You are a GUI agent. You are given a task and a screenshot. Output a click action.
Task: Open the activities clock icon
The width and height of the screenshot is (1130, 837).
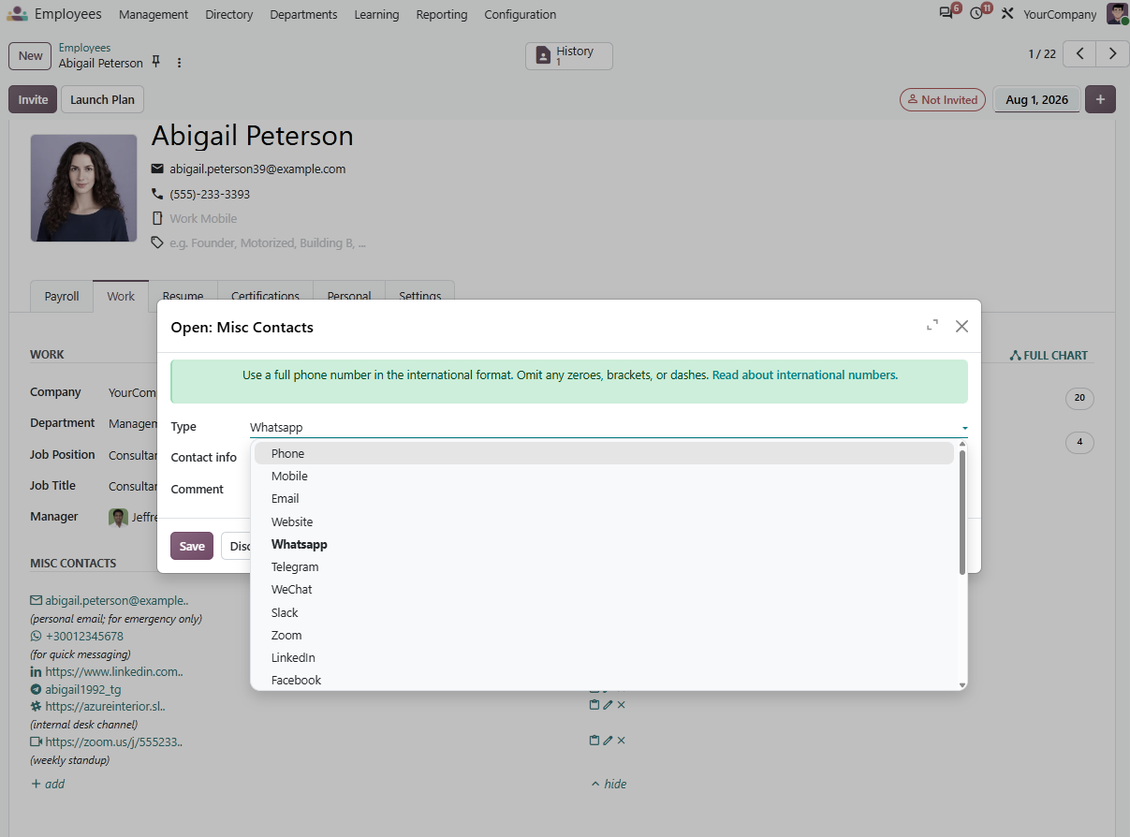[976, 13]
